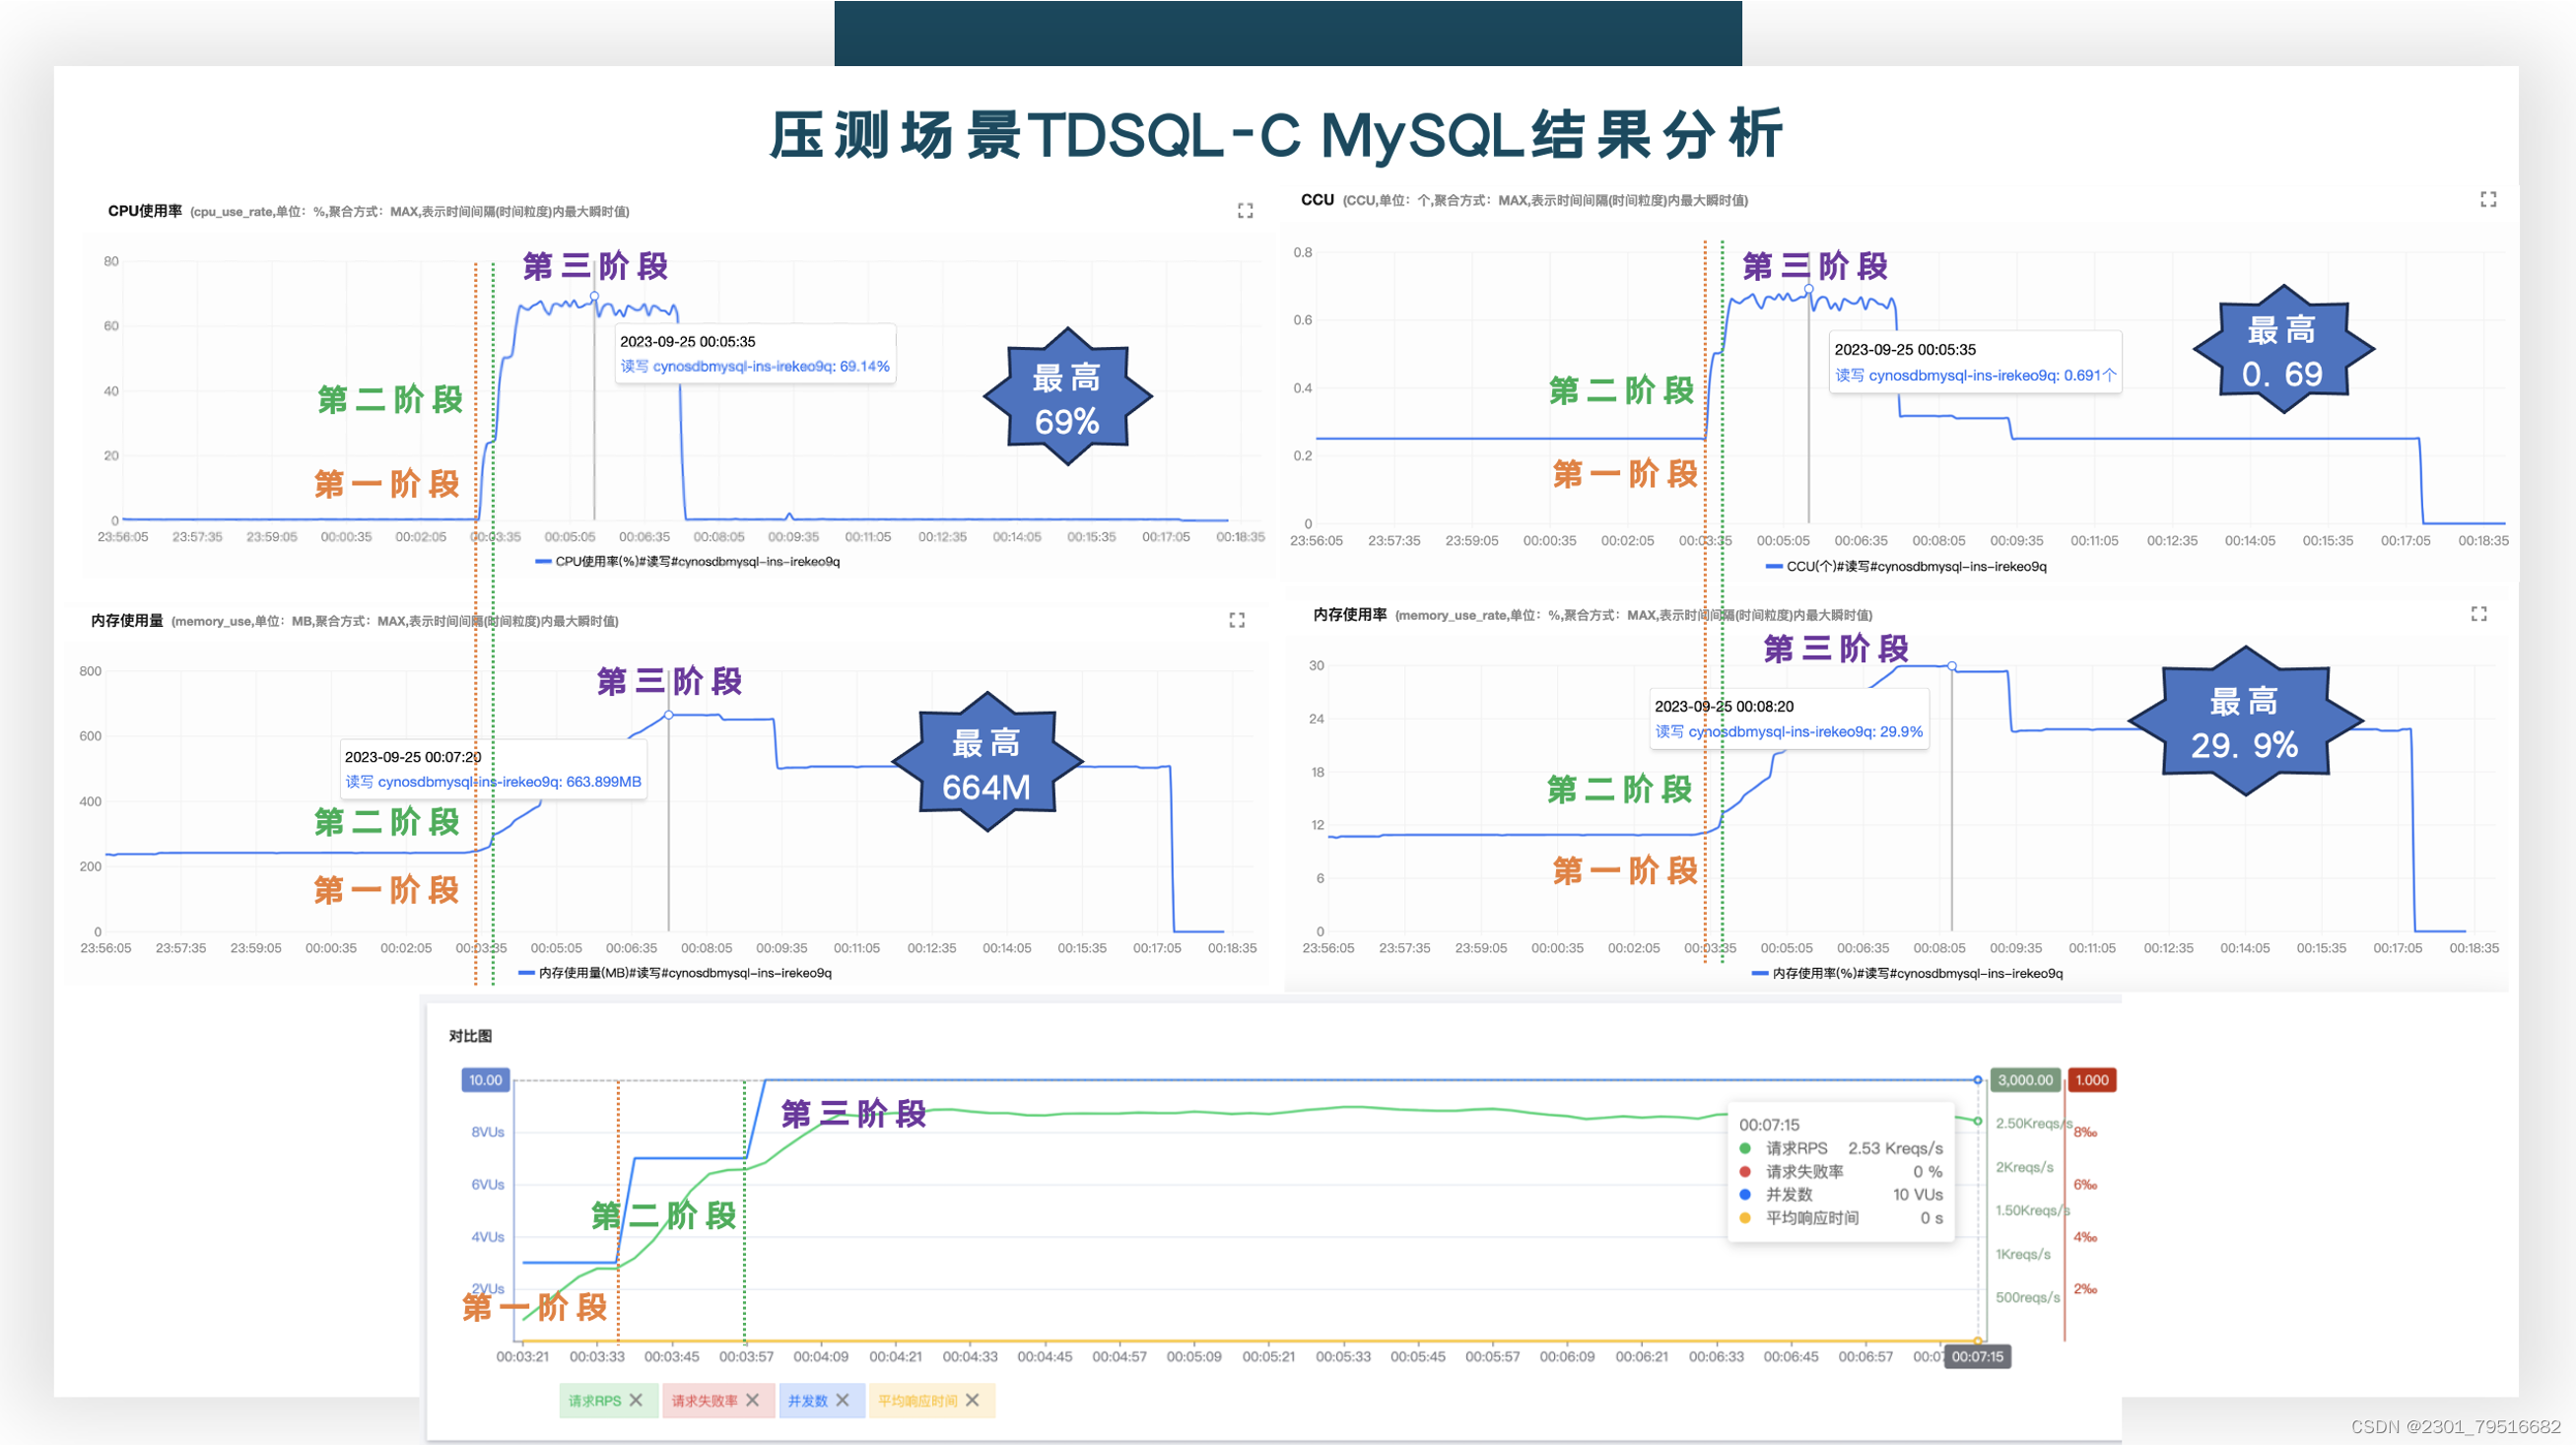
Task: Click the 并发数 10 VUs tooltip row
Action: click(1841, 1194)
